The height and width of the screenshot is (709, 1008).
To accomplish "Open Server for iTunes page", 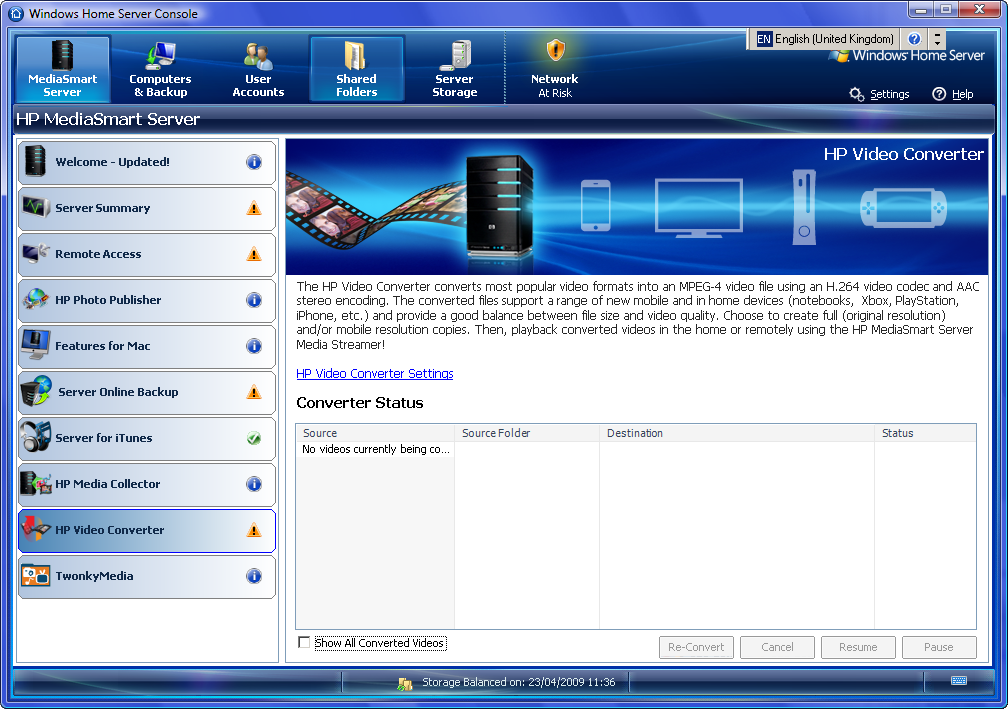I will click(147, 438).
